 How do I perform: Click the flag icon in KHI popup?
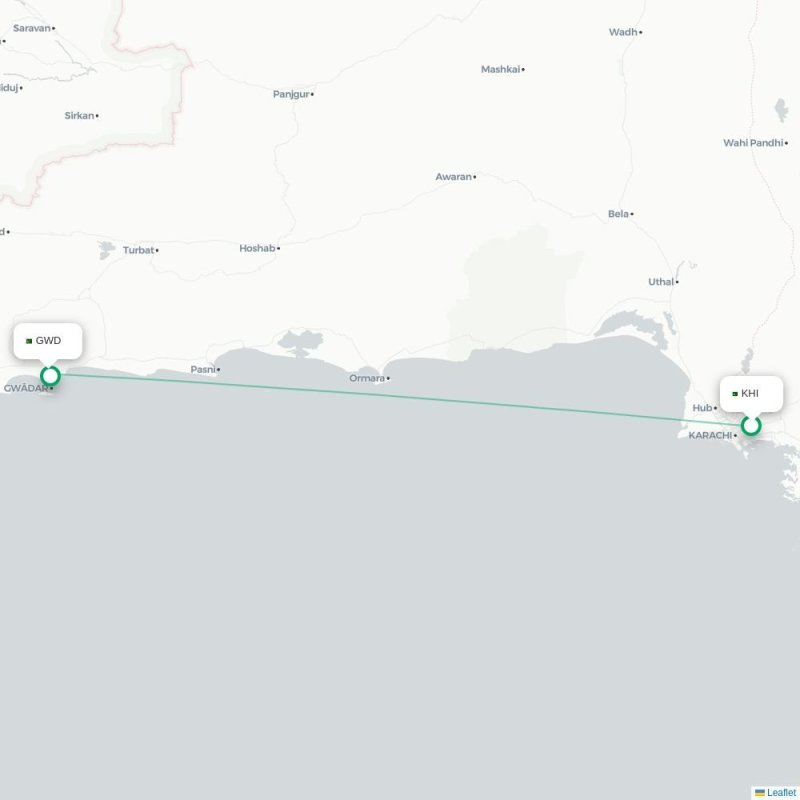(x=735, y=394)
